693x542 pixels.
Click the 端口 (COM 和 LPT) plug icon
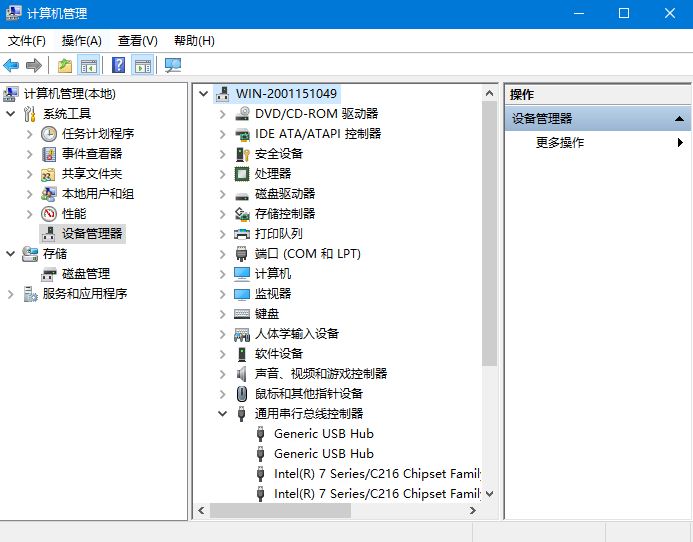point(241,254)
